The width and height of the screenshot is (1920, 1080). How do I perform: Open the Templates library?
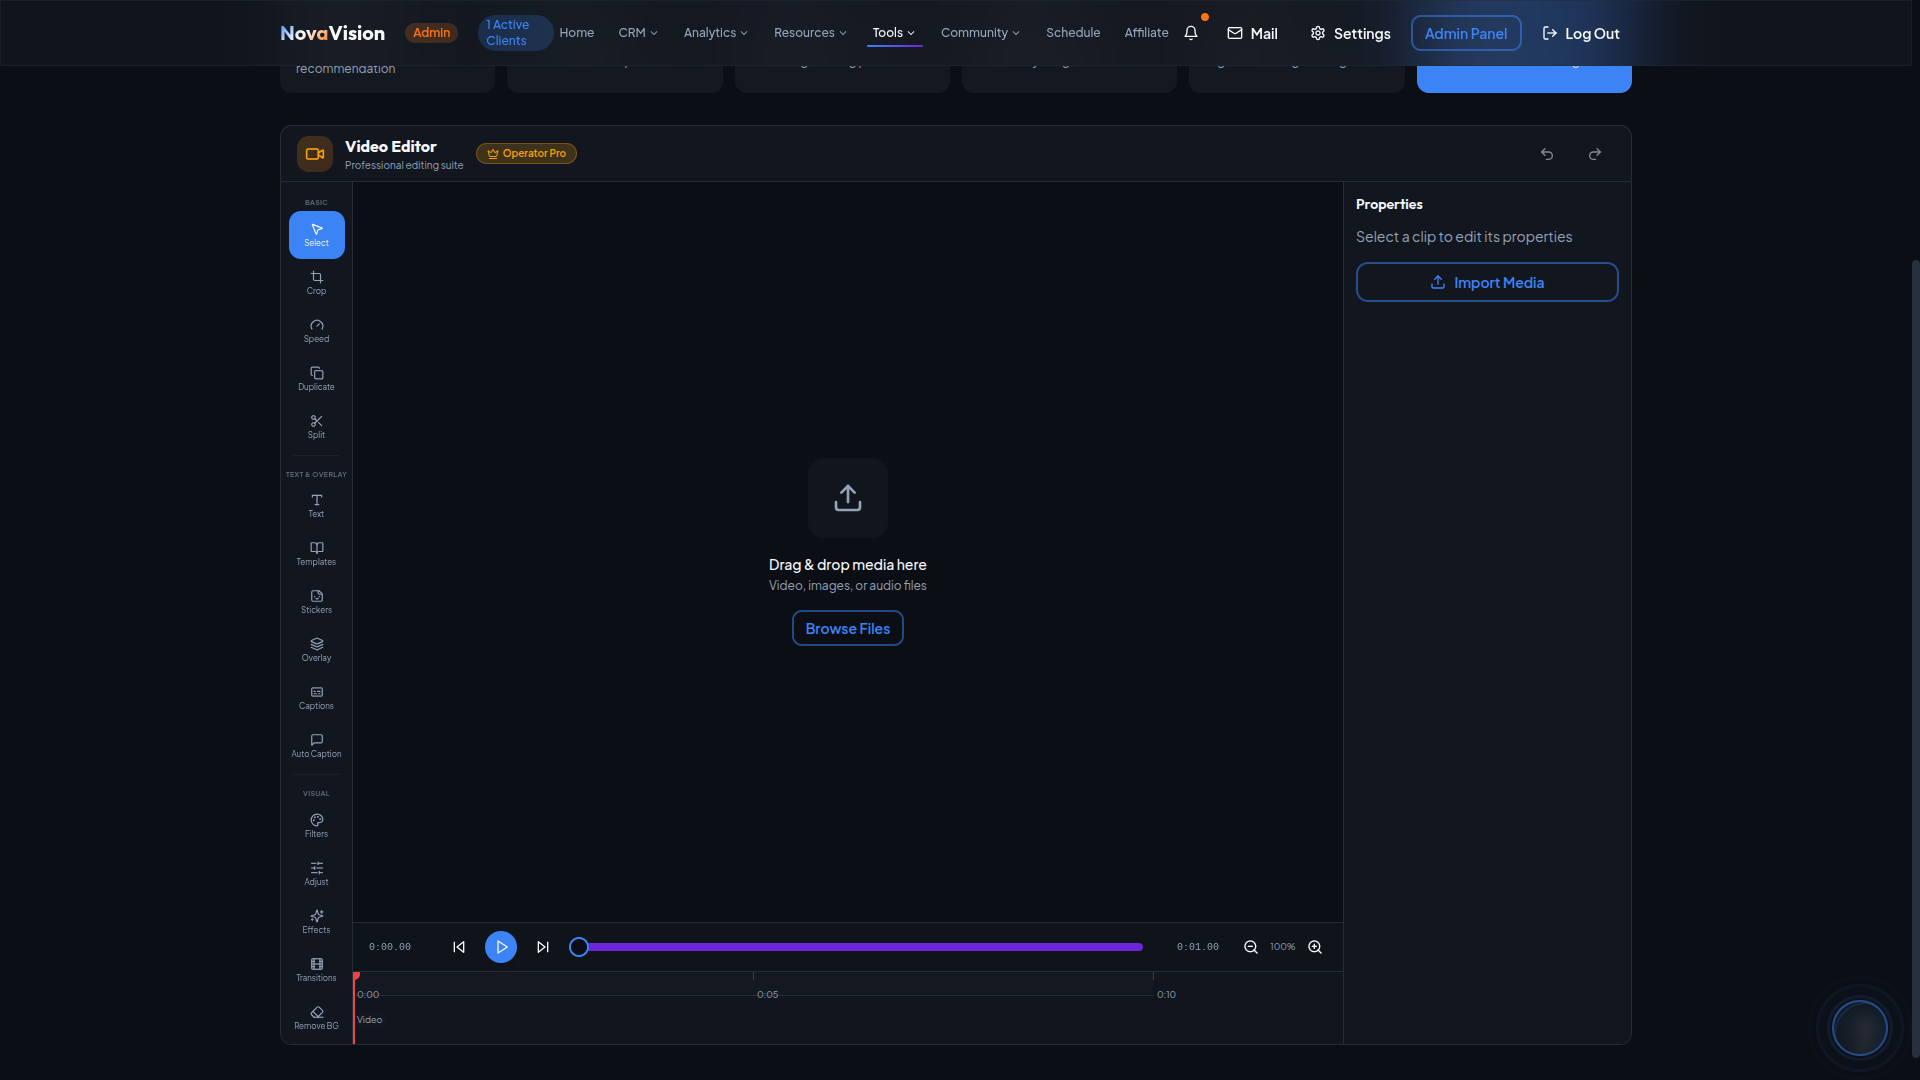[316, 554]
